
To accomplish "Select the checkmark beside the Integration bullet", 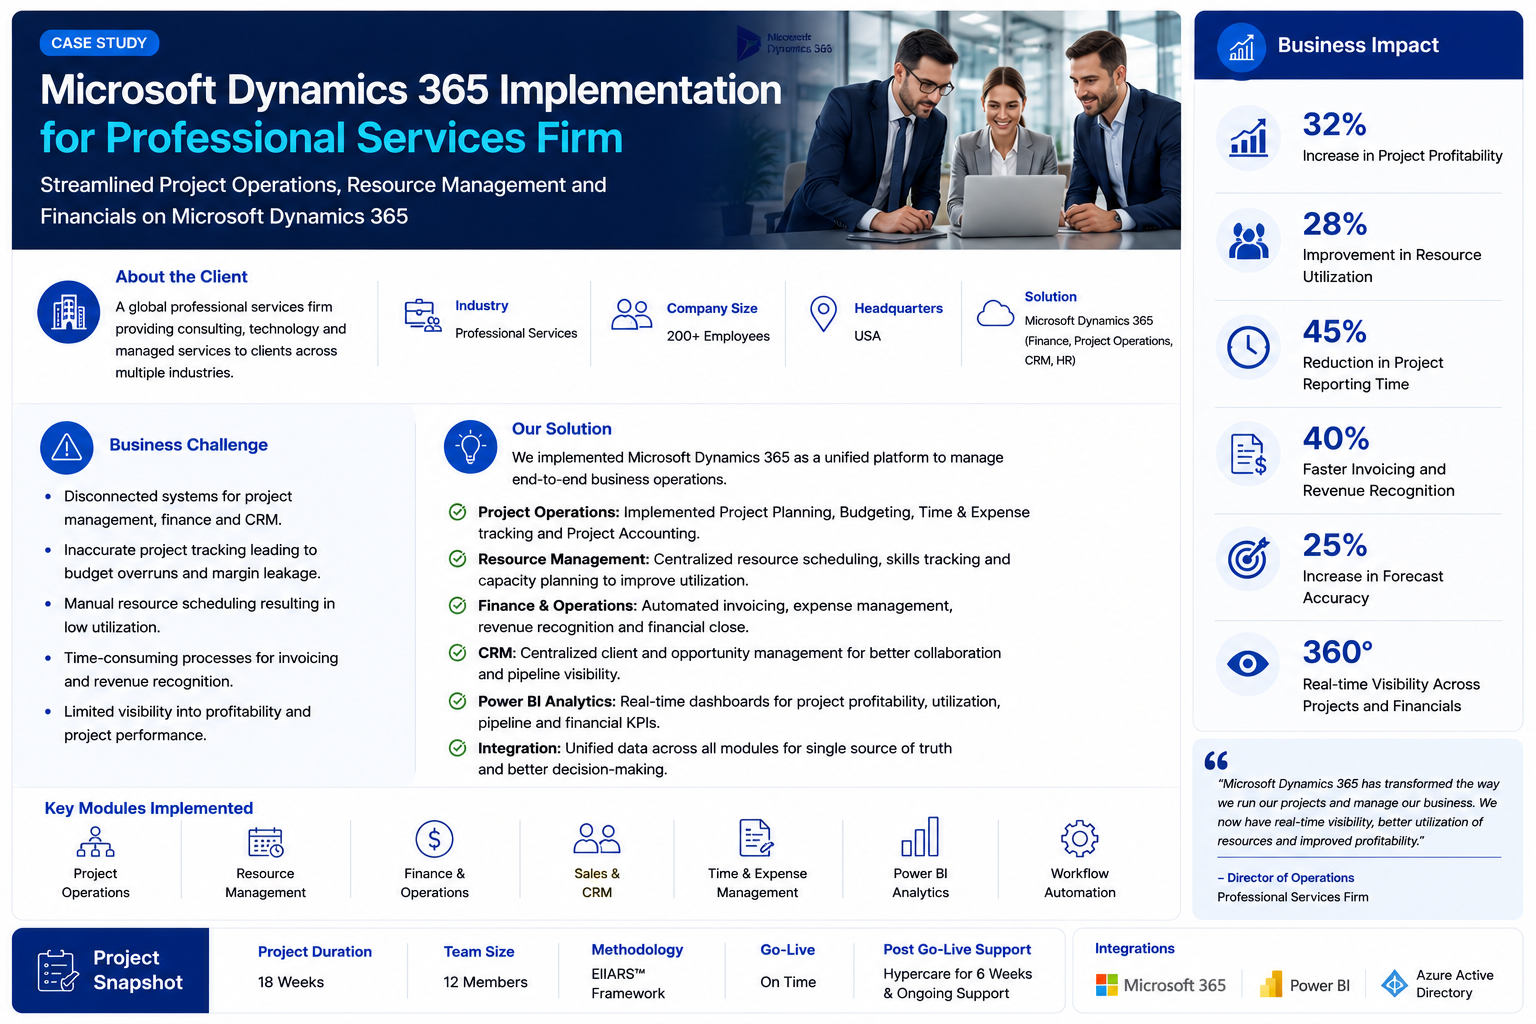I will pos(457,748).
